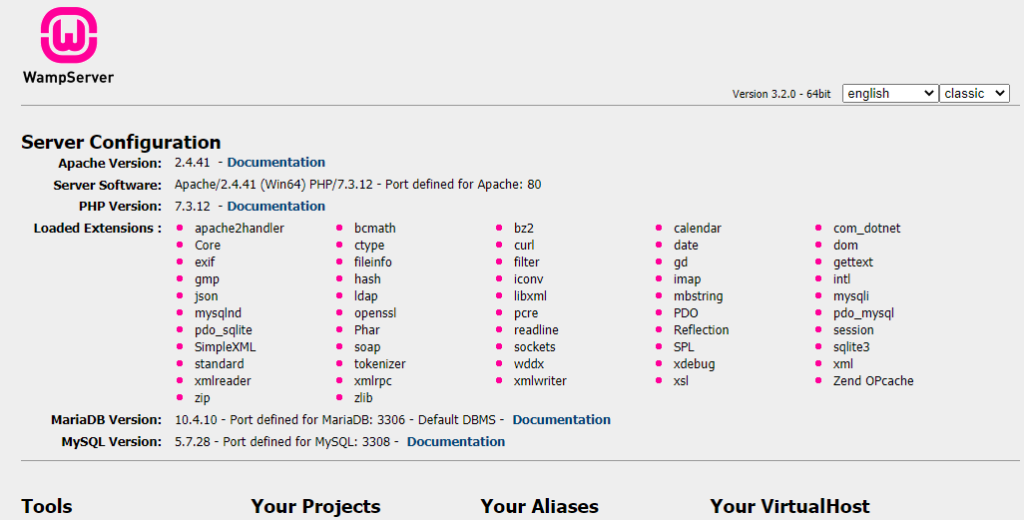Click the zip extension entry
Viewport: 1024px width, 520px height.
202,398
